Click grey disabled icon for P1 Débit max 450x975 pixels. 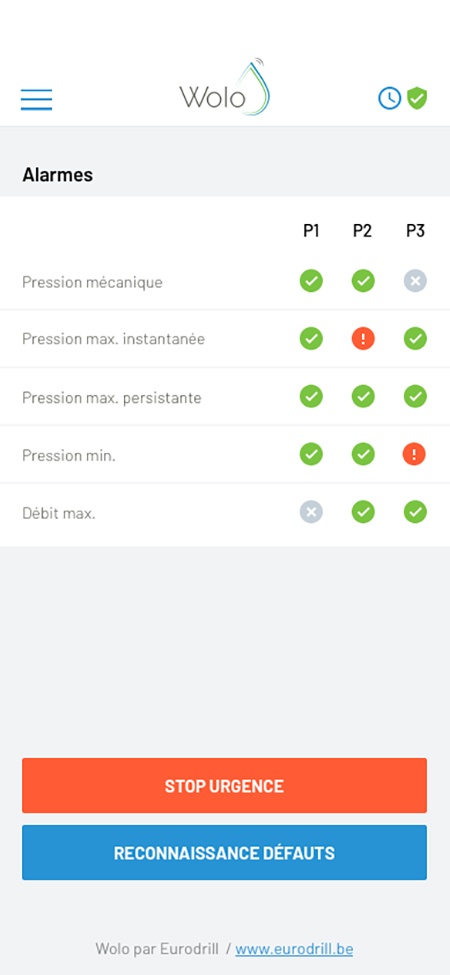point(311,512)
